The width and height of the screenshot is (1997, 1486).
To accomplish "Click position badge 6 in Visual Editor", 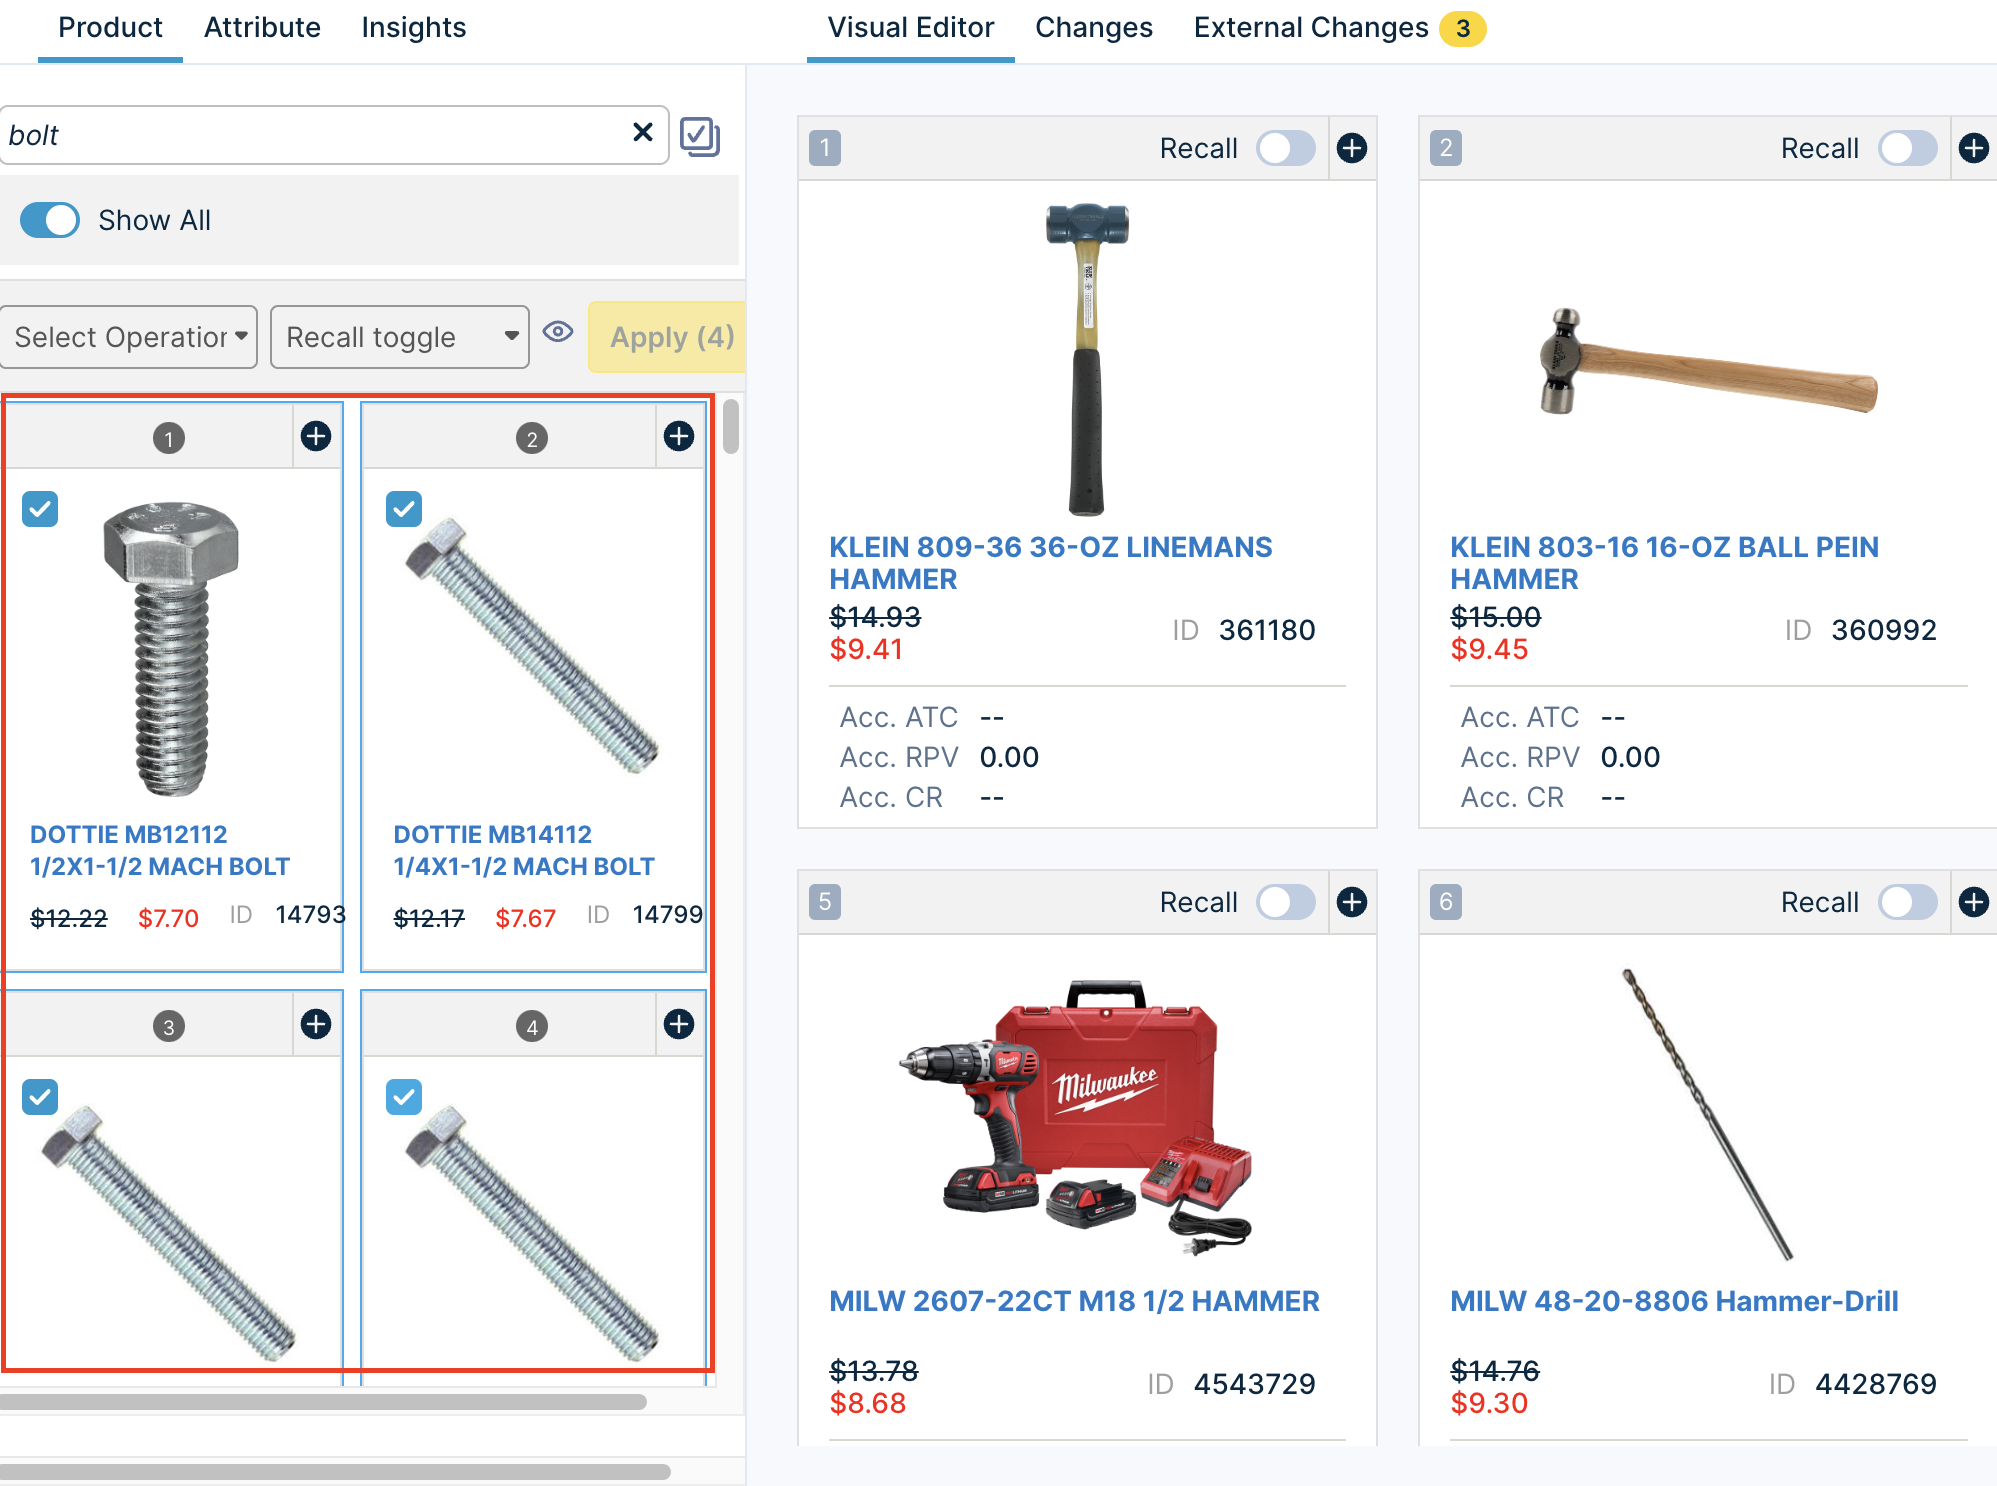I will click(x=1446, y=902).
